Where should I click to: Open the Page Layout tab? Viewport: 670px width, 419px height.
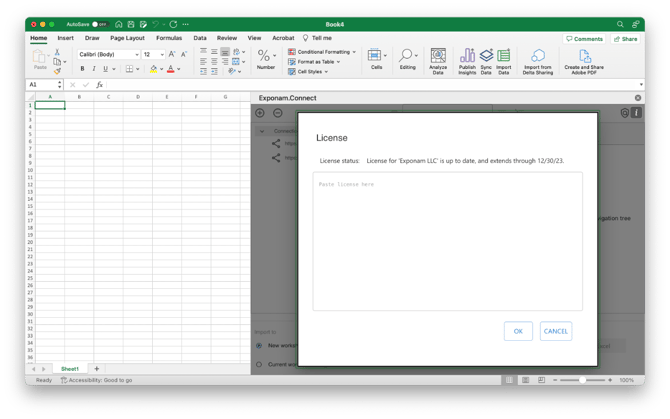pos(127,38)
